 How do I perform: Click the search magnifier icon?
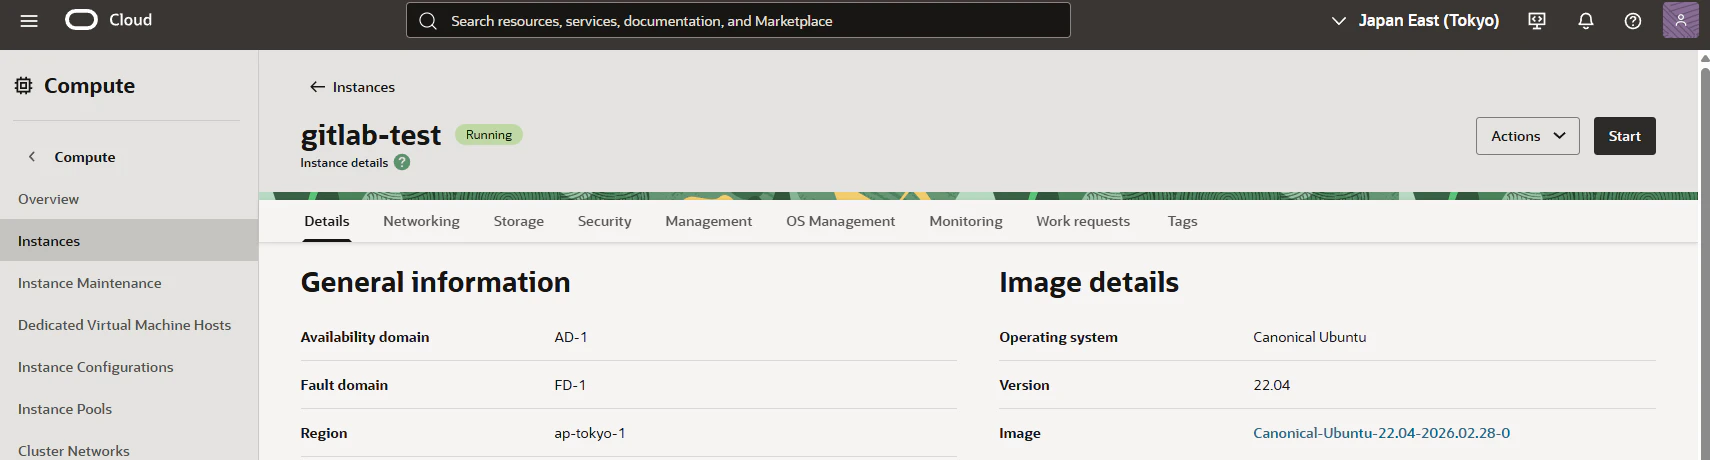coord(428,20)
